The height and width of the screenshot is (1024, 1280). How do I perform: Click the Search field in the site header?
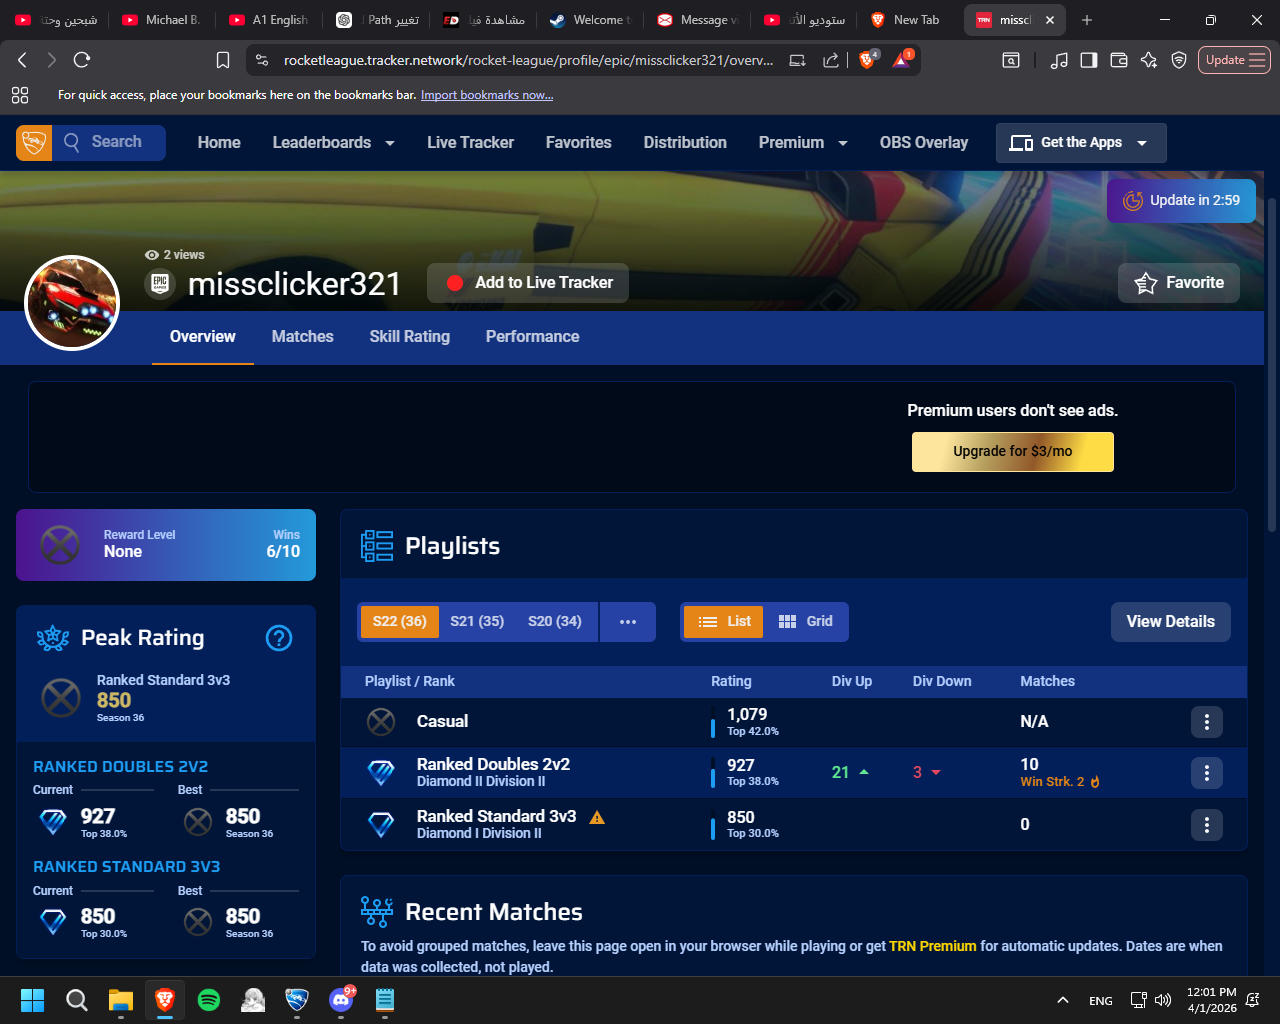click(x=109, y=143)
